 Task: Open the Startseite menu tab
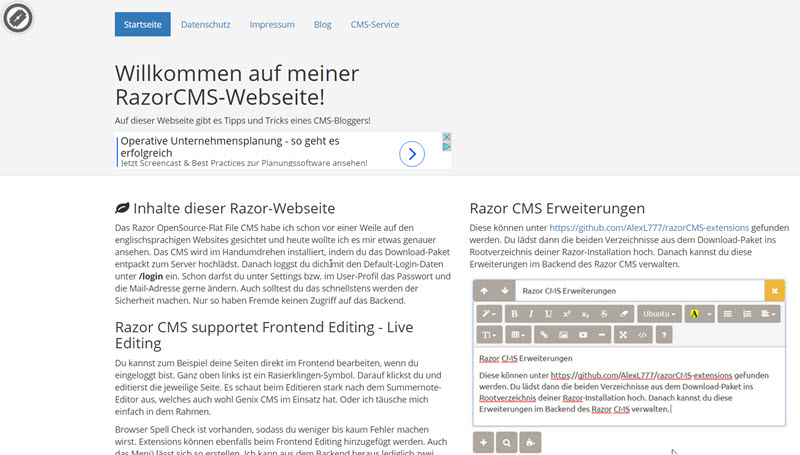[142, 24]
